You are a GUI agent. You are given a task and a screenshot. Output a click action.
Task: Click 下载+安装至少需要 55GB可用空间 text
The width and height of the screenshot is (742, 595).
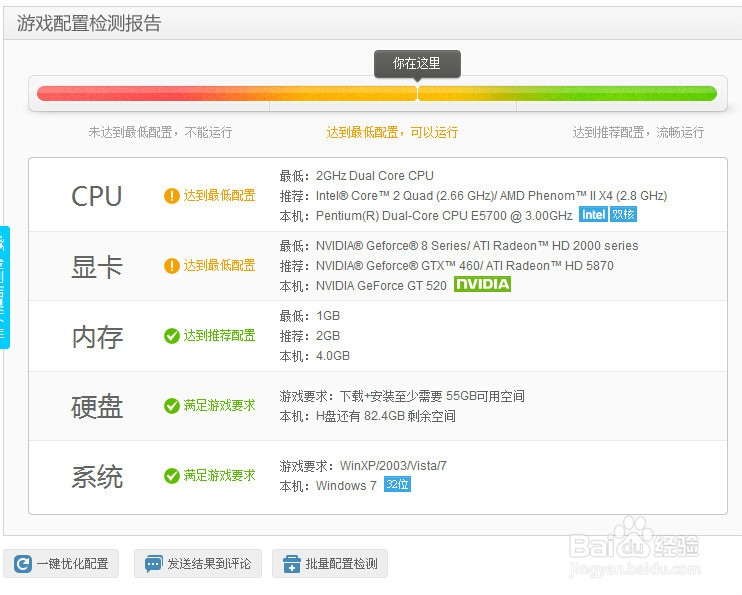coord(432,396)
